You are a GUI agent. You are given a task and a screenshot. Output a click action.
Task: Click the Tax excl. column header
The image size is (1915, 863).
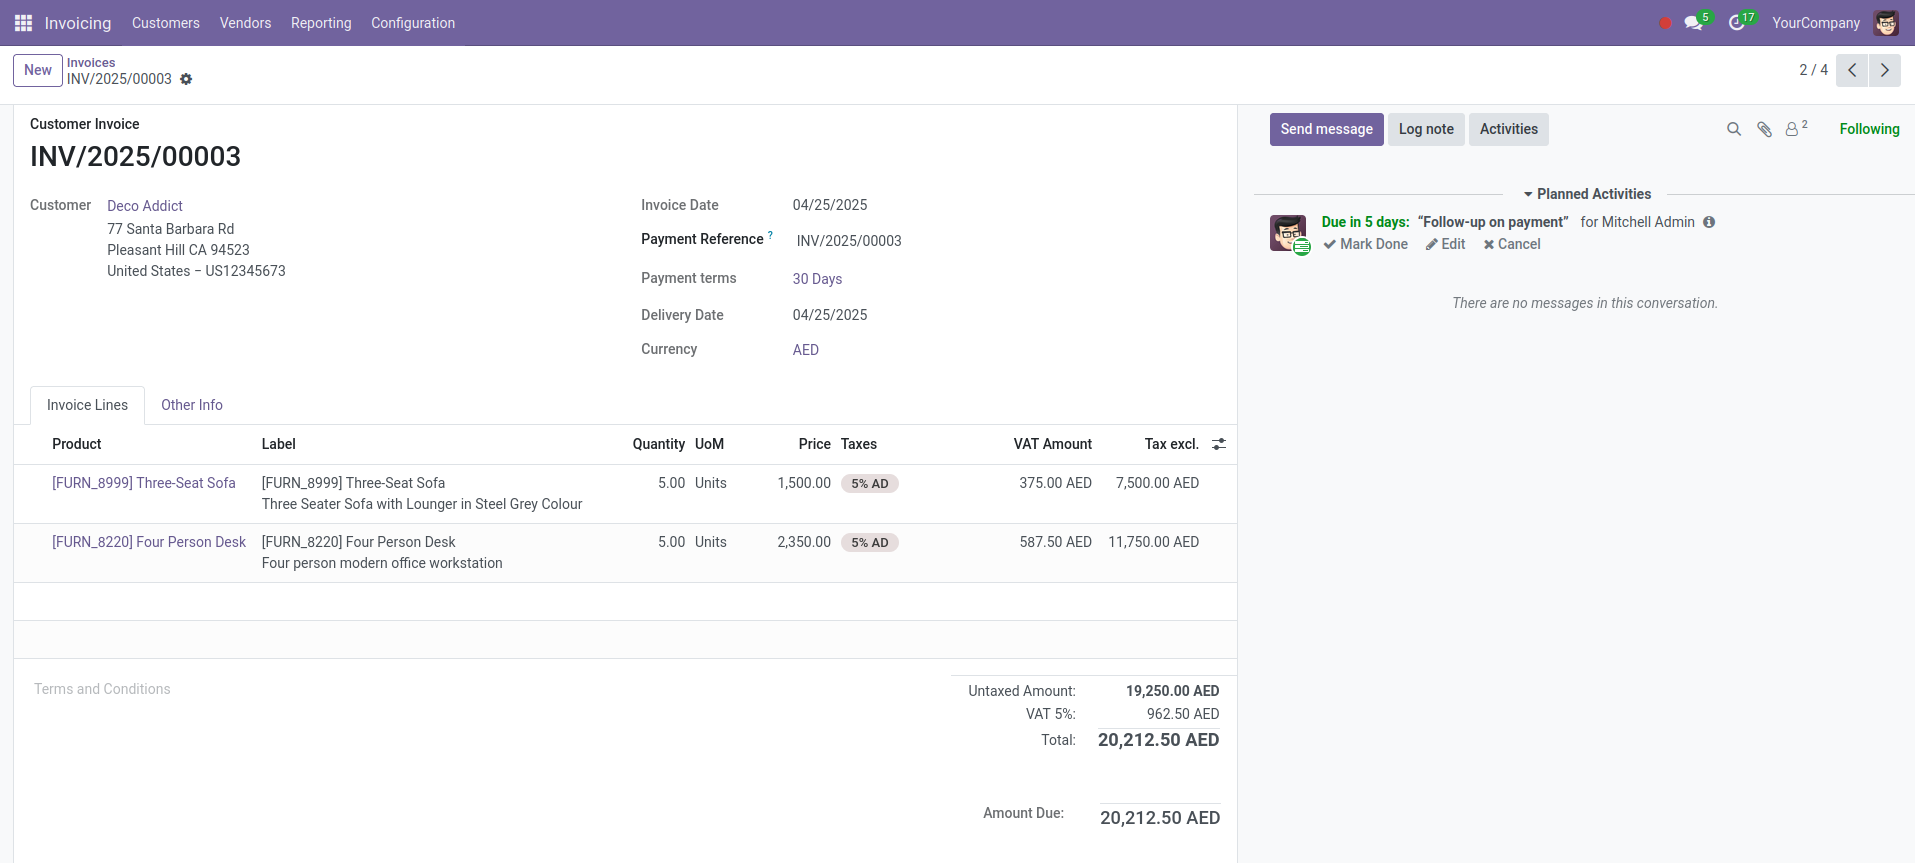point(1172,444)
